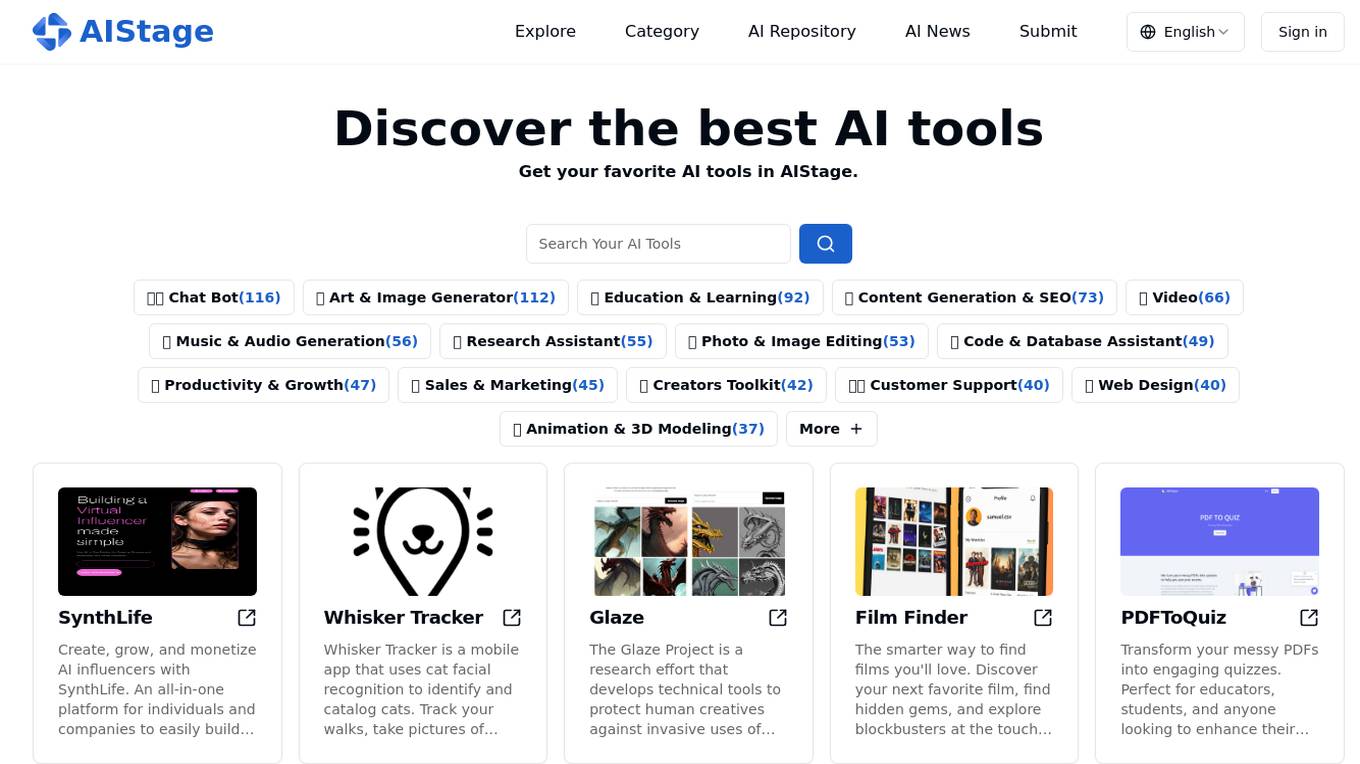
Task: Click the globe language icon
Action: pyautogui.click(x=1148, y=32)
